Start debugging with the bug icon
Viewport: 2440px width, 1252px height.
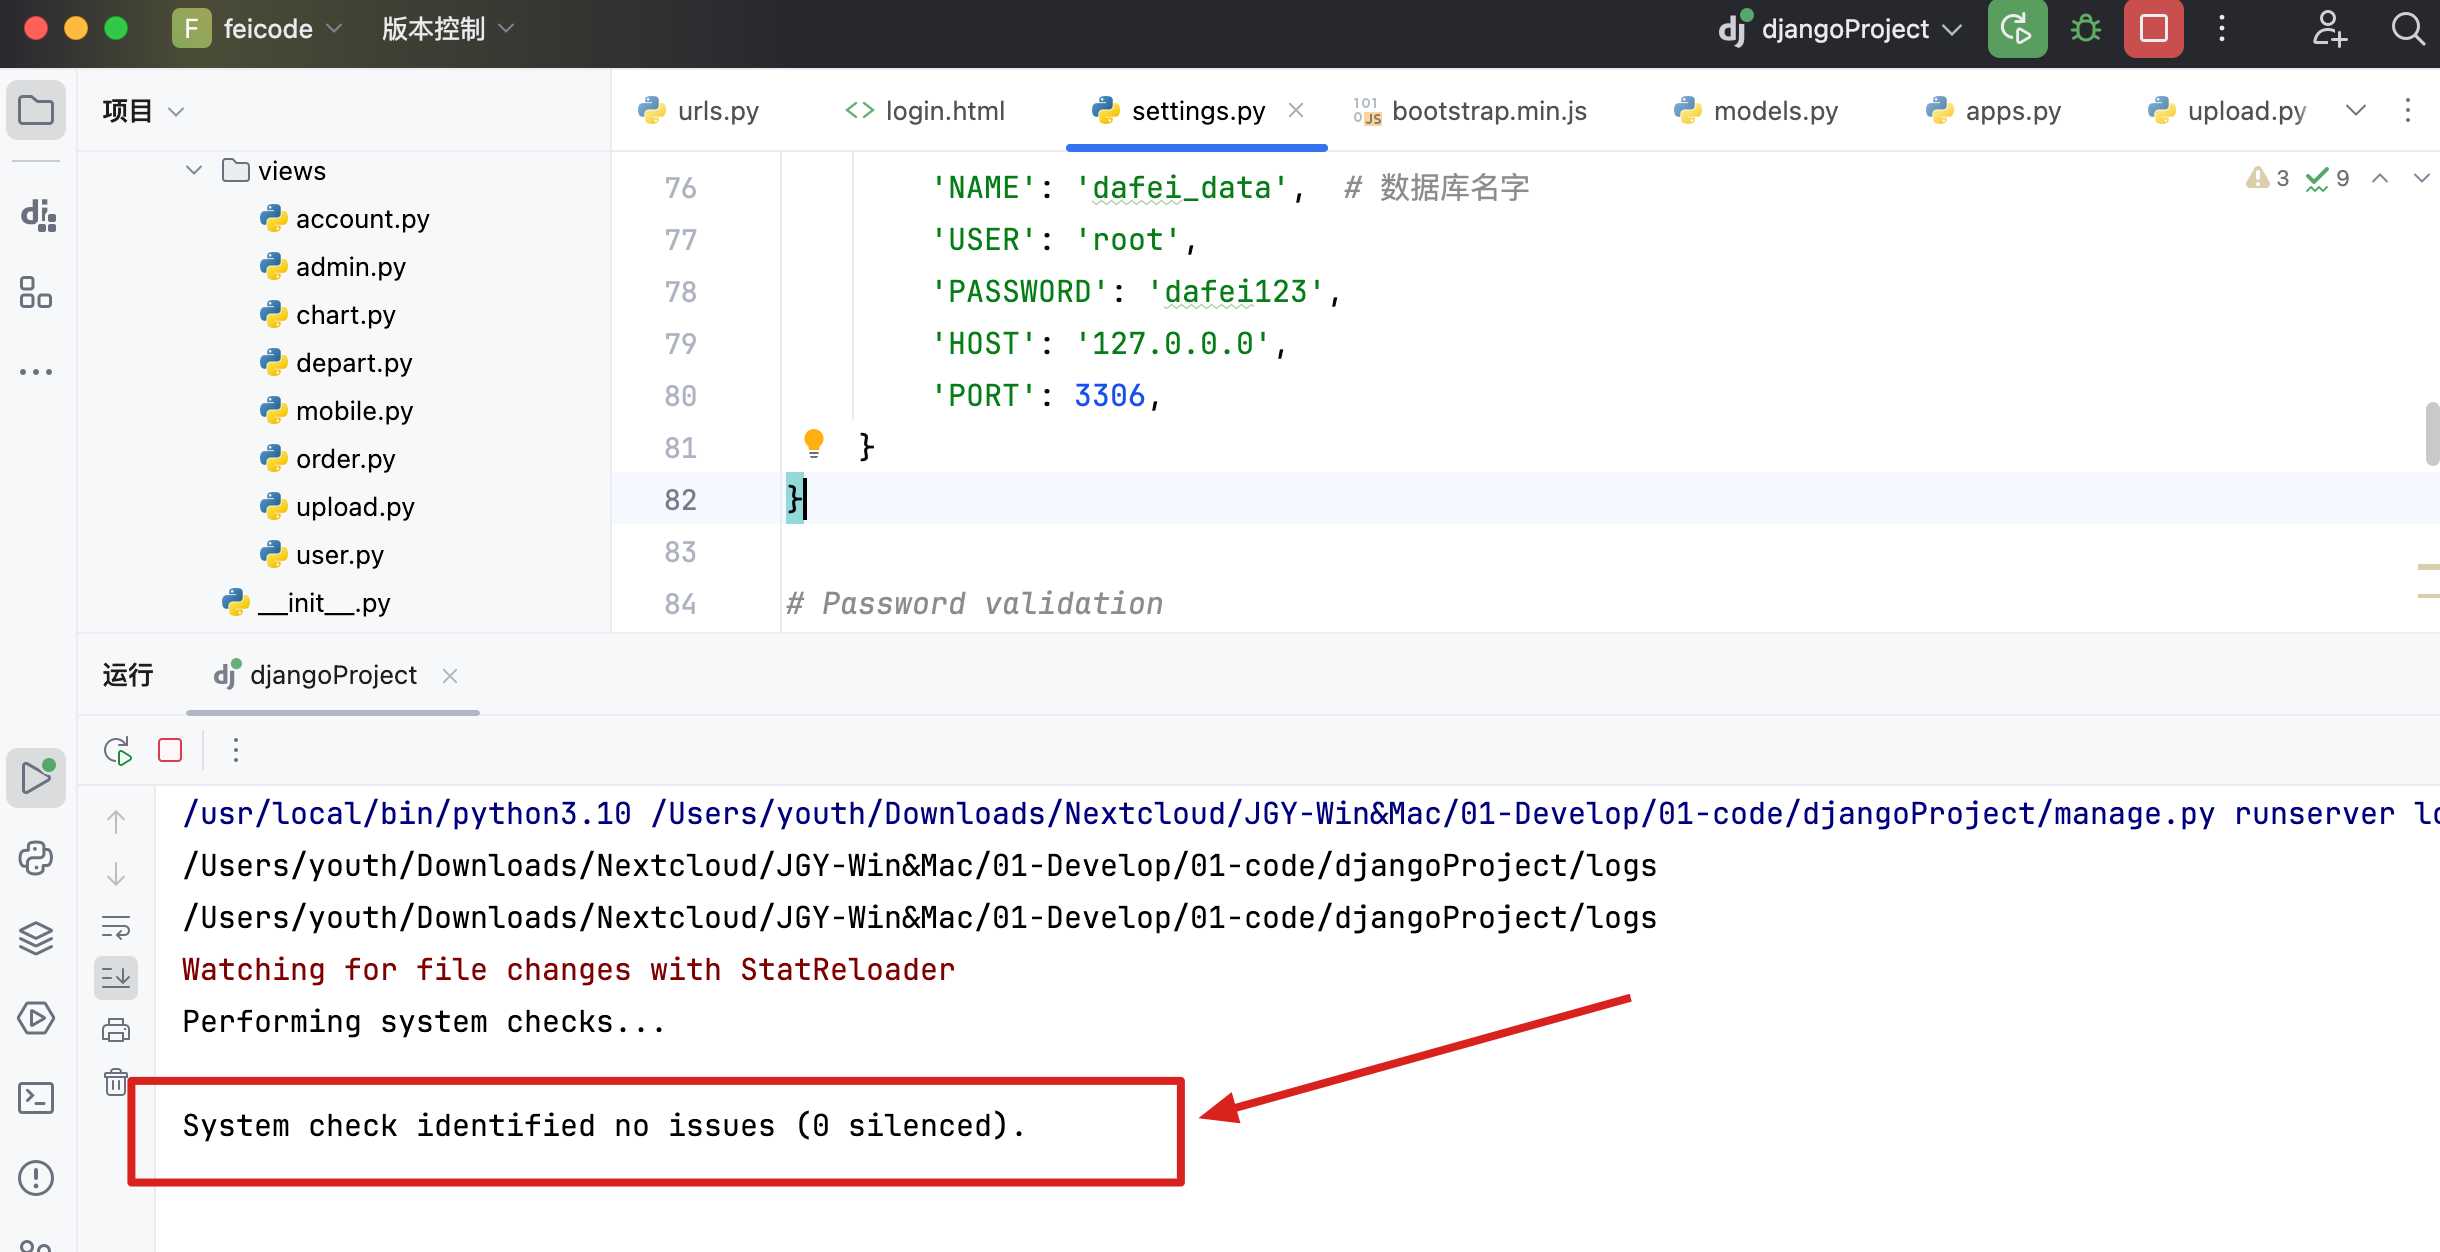pyautogui.click(x=2086, y=28)
